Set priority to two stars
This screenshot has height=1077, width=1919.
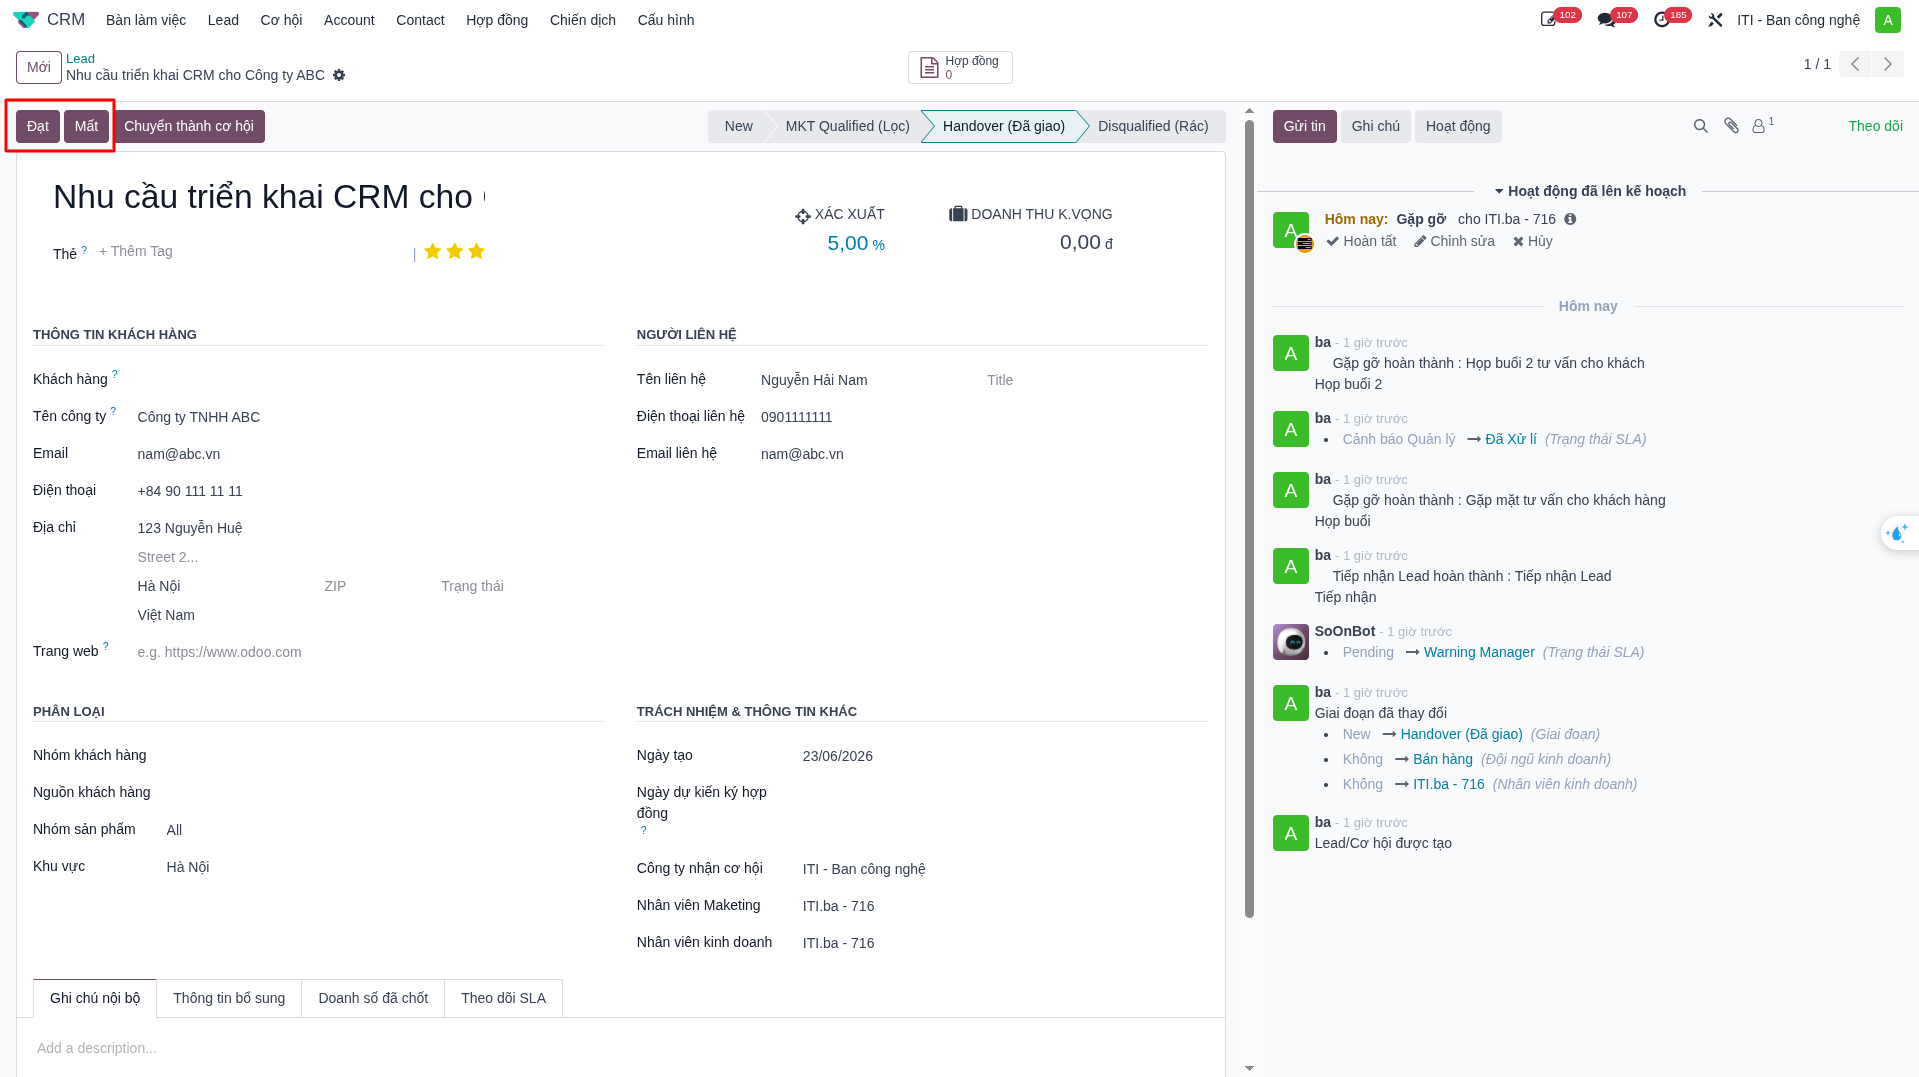click(x=454, y=251)
